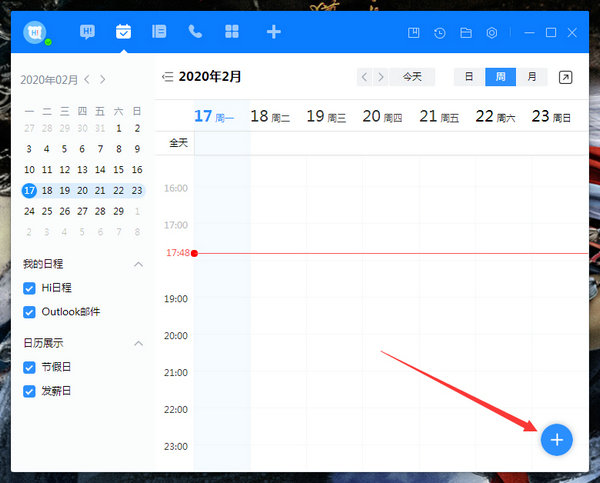Toggle the 节假日 checkbox

coord(29,367)
